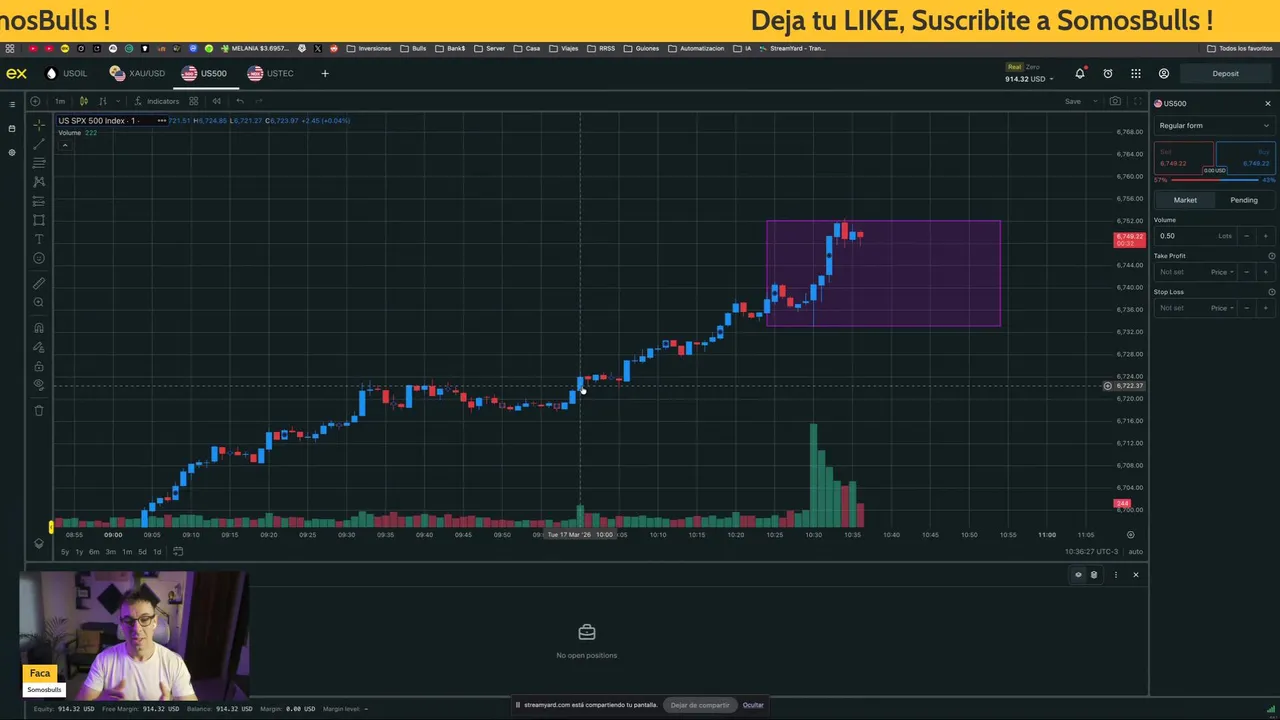Increase Volume with plus stepper

[1265, 236]
